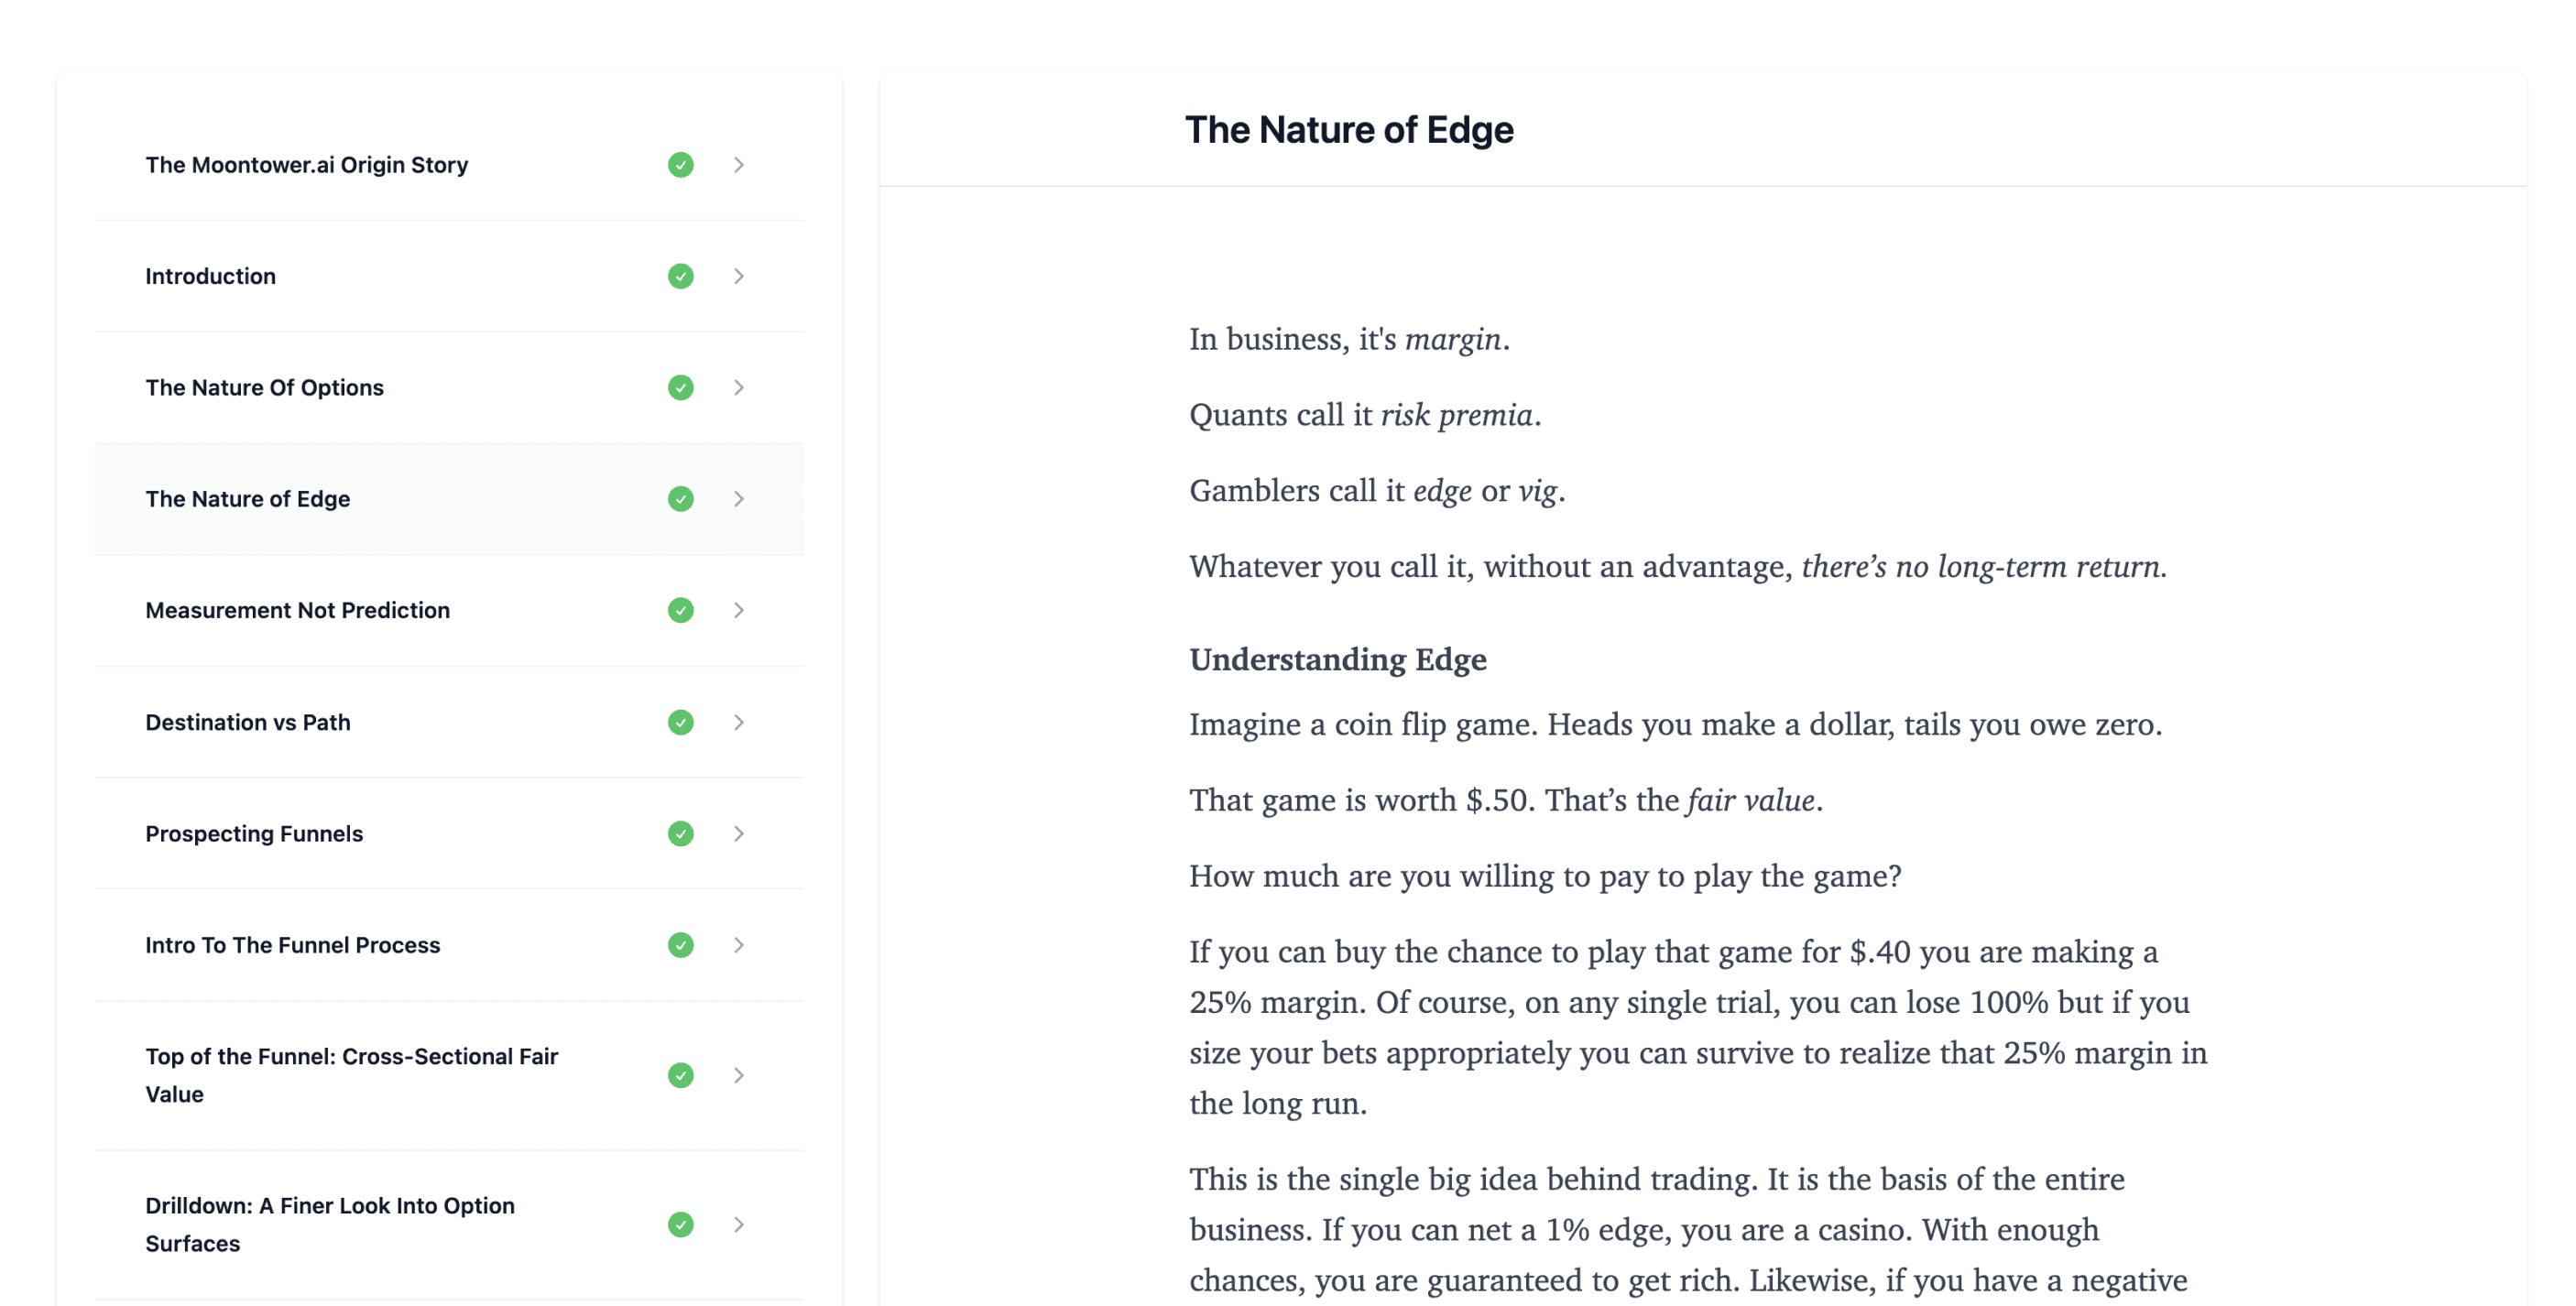The height and width of the screenshot is (1306, 2576).
Task: Go to Top of the Funnel: Cross-Sectional Fair Value
Action: pos(351,1075)
